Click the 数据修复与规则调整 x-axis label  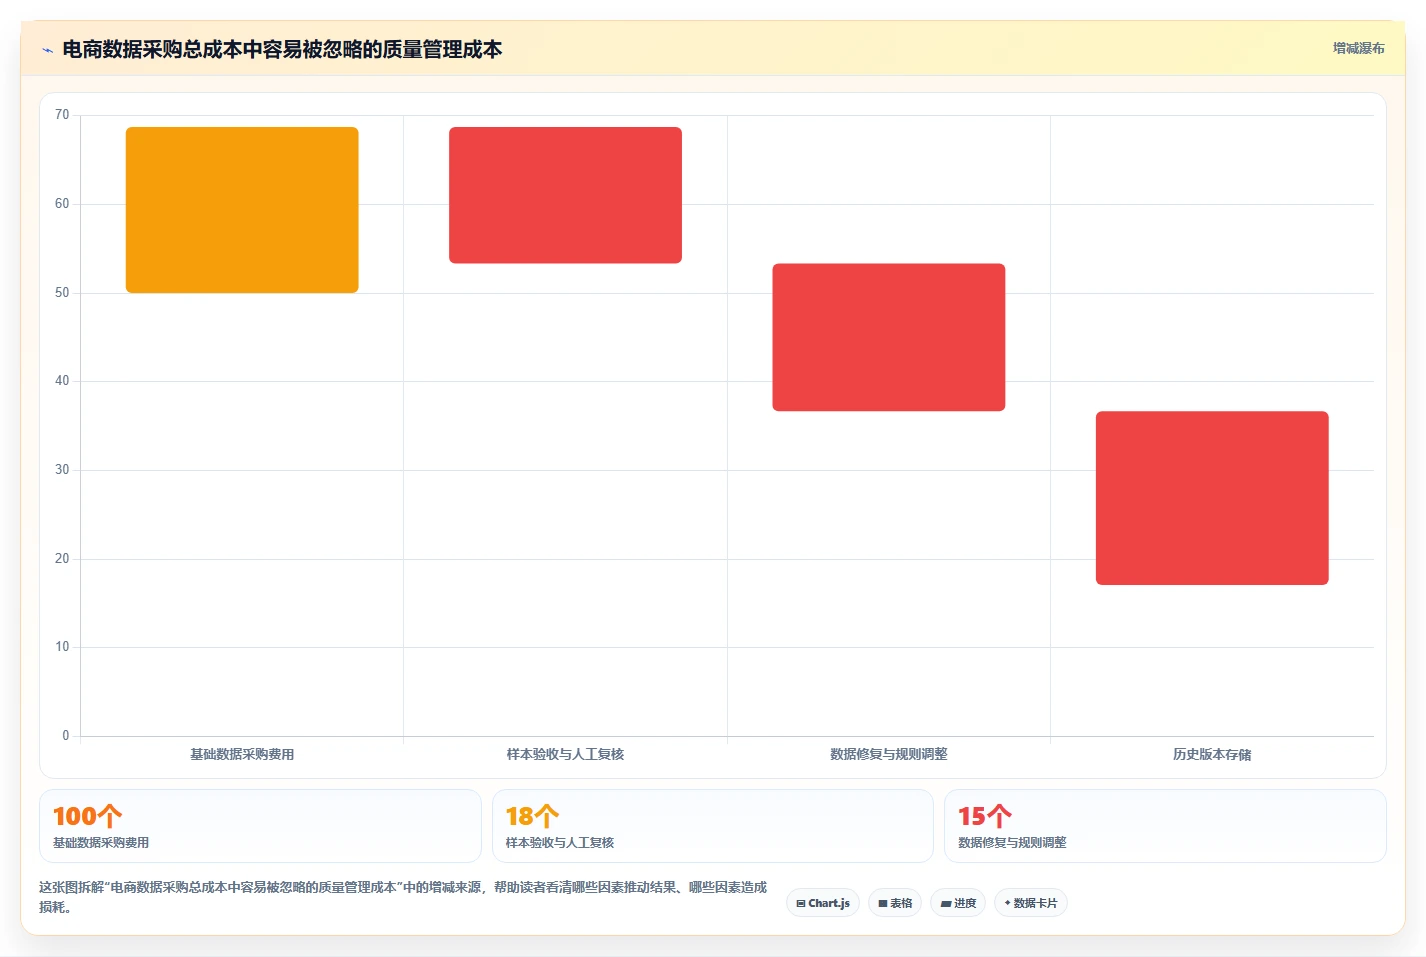click(x=889, y=754)
